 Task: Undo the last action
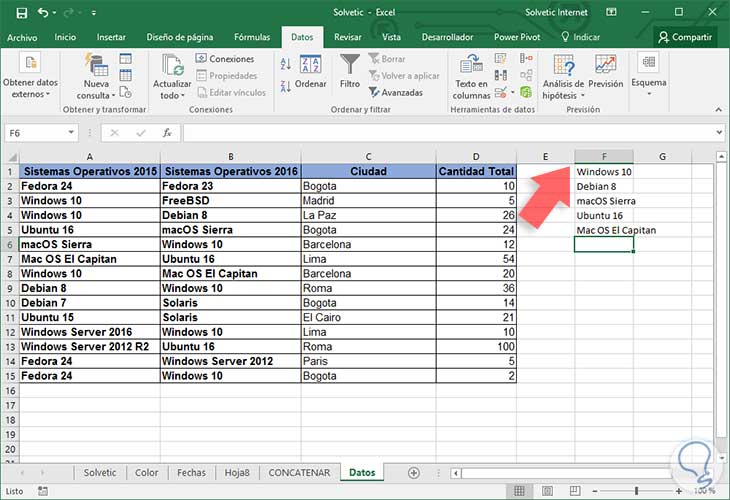pyautogui.click(x=43, y=13)
